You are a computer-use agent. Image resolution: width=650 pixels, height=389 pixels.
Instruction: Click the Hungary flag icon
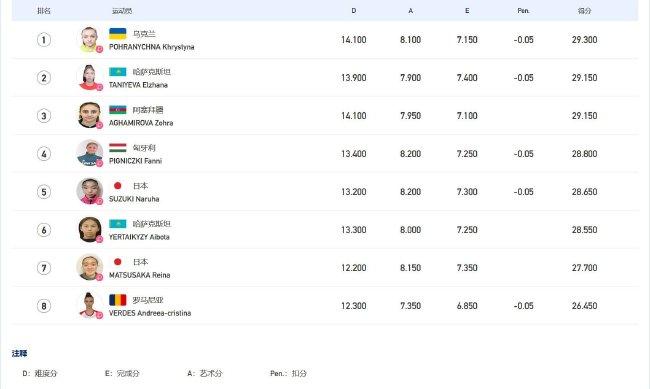coord(117,148)
